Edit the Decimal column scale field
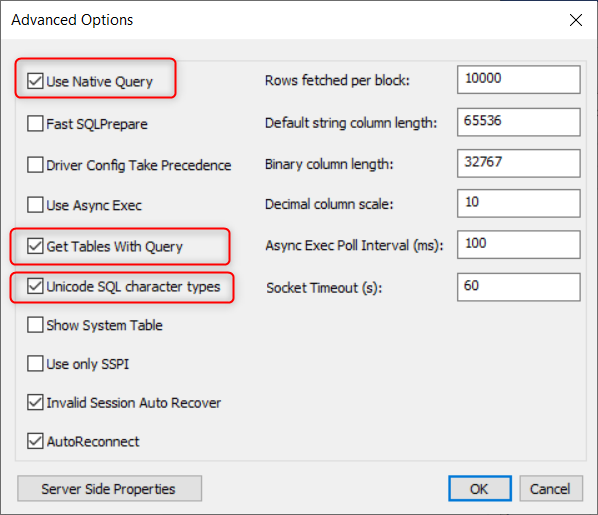This screenshot has width=598, height=515. coord(519,203)
